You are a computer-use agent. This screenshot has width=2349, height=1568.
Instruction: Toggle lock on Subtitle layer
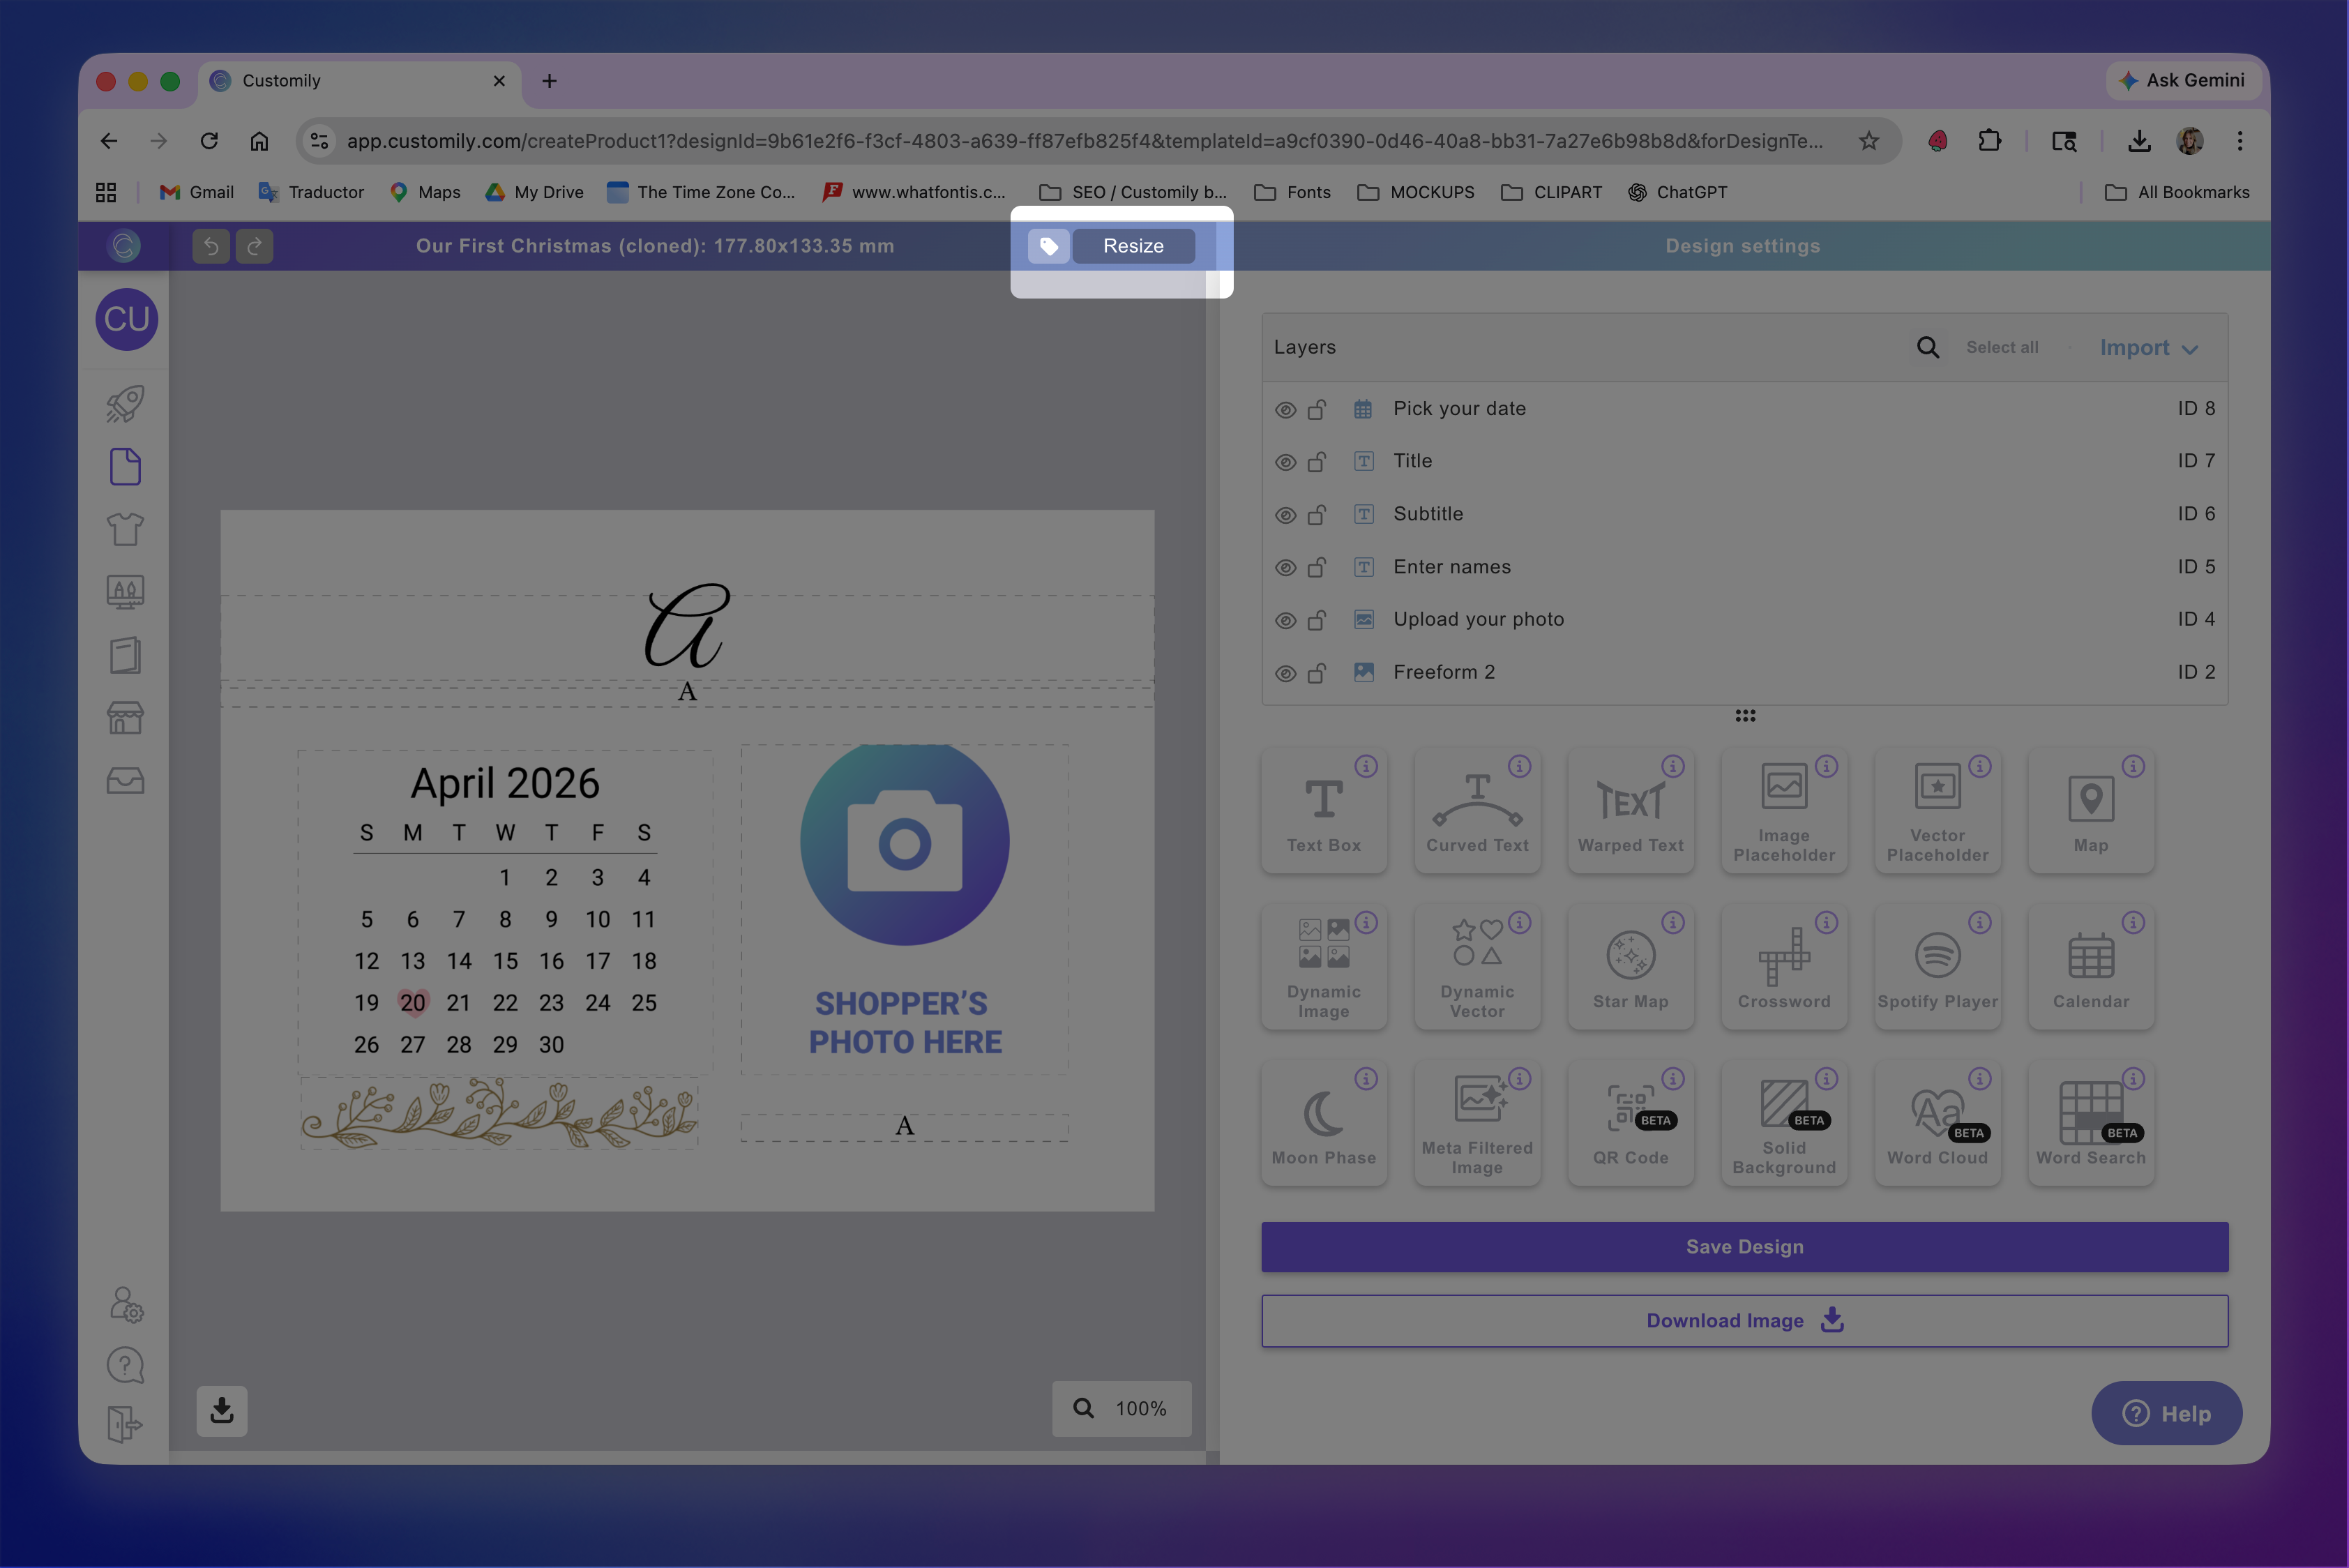[1317, 514]
